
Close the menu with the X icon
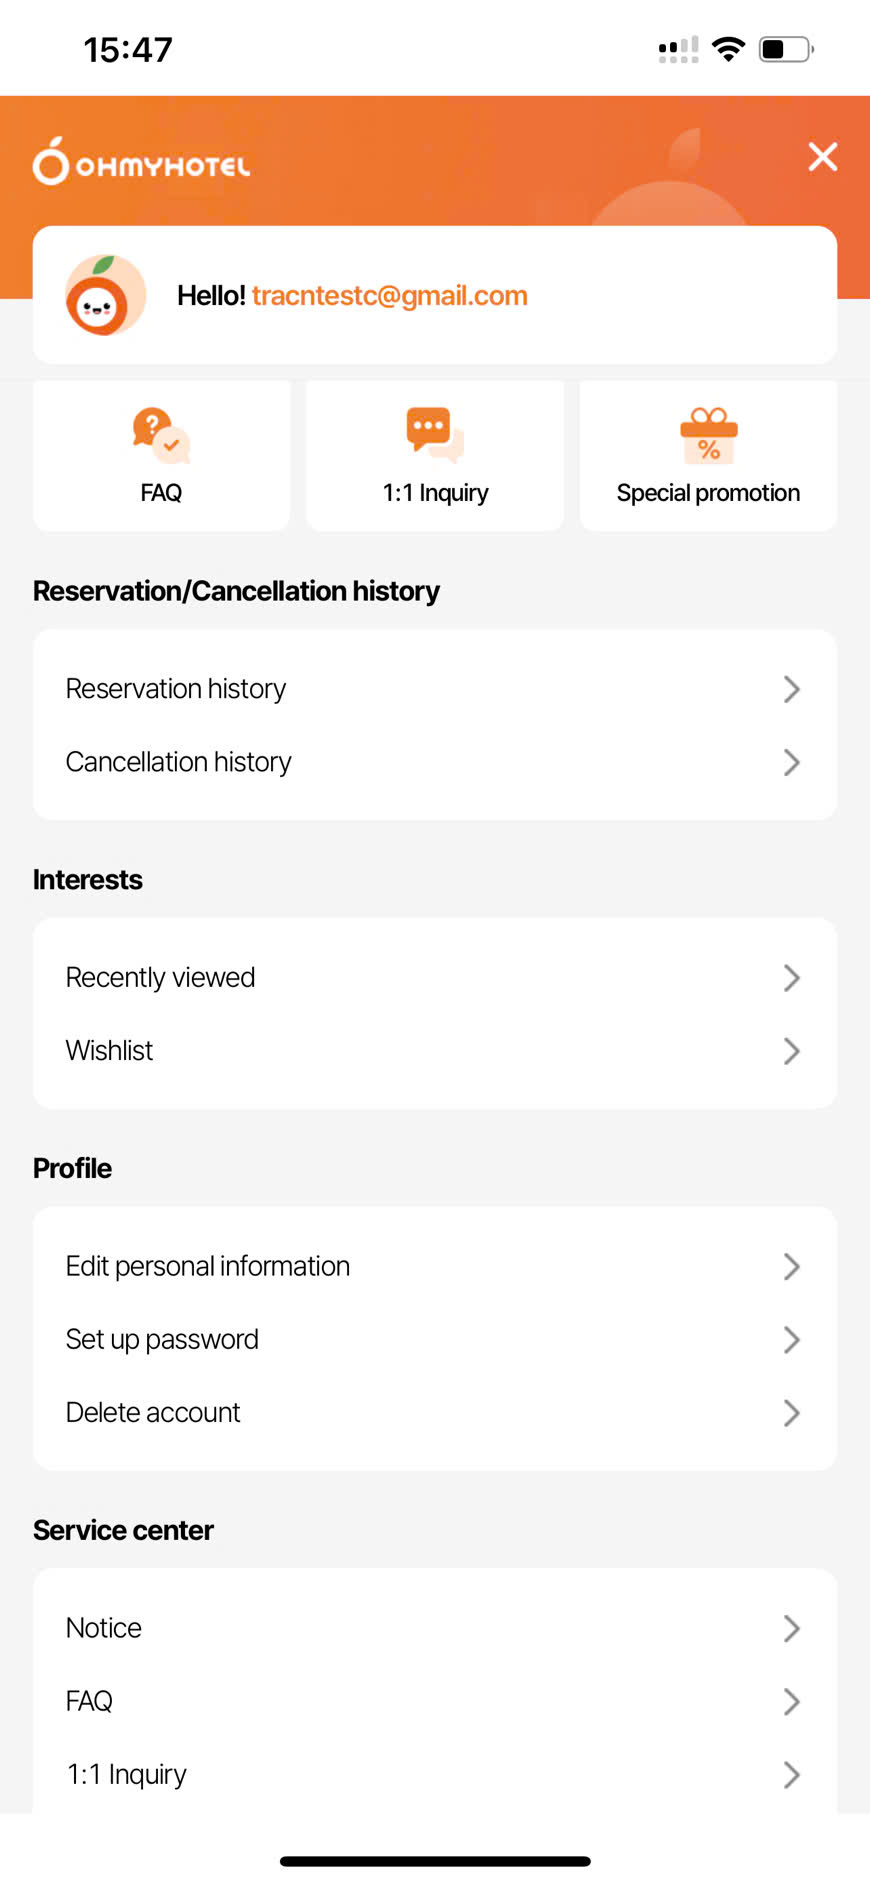822,157
